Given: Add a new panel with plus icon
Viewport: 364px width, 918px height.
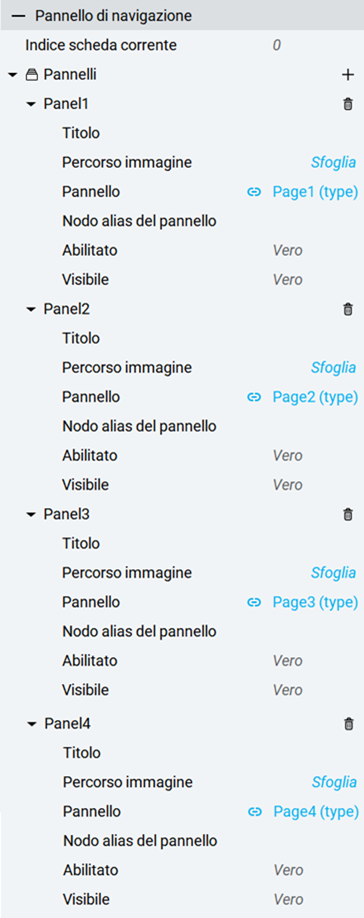Looking at the screenshot, I should coord(348,75).
